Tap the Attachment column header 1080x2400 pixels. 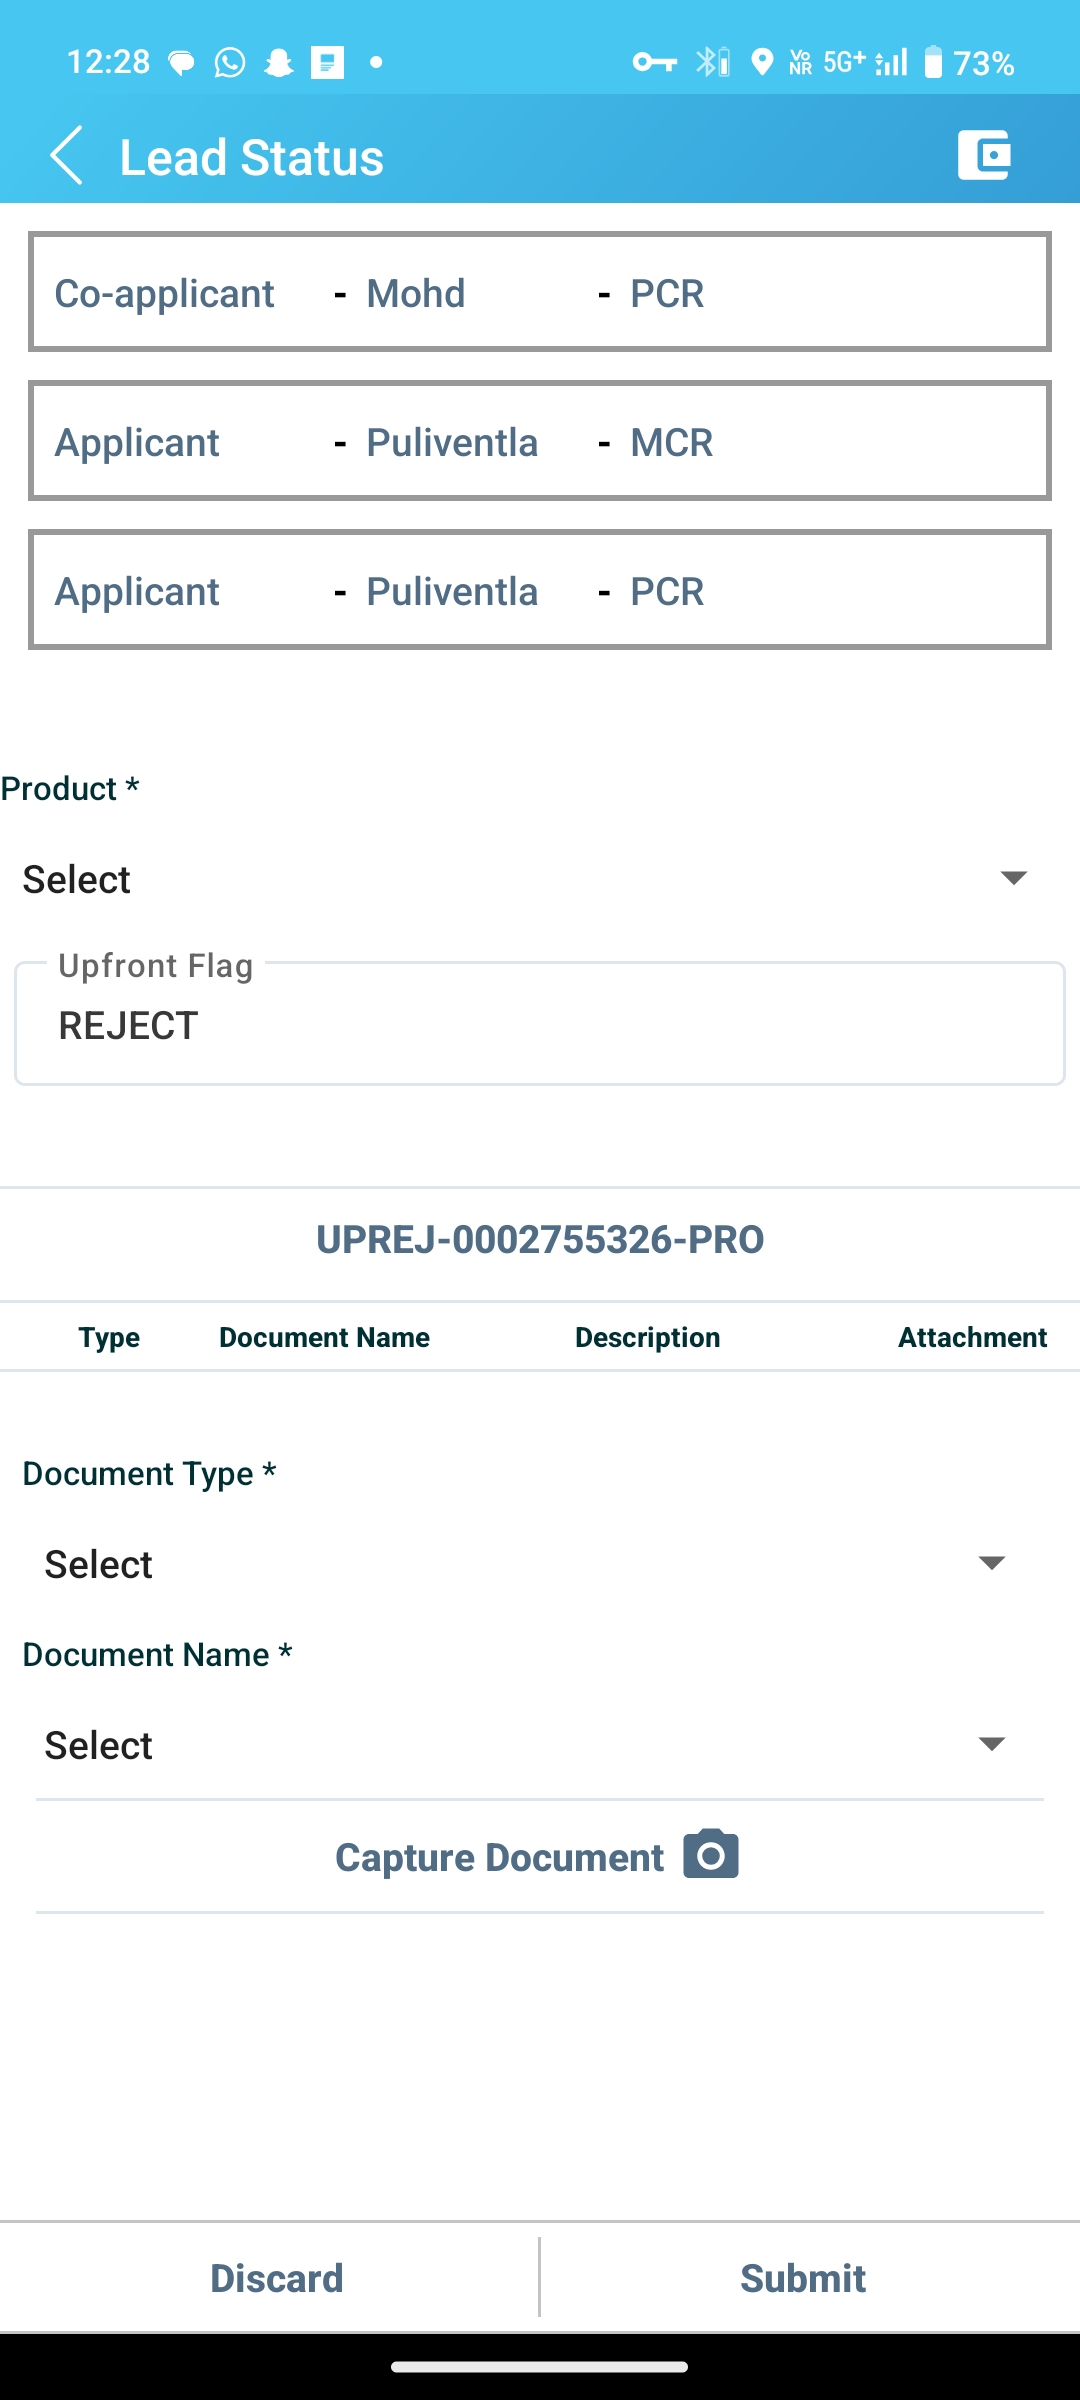[x=972, y=1337]
